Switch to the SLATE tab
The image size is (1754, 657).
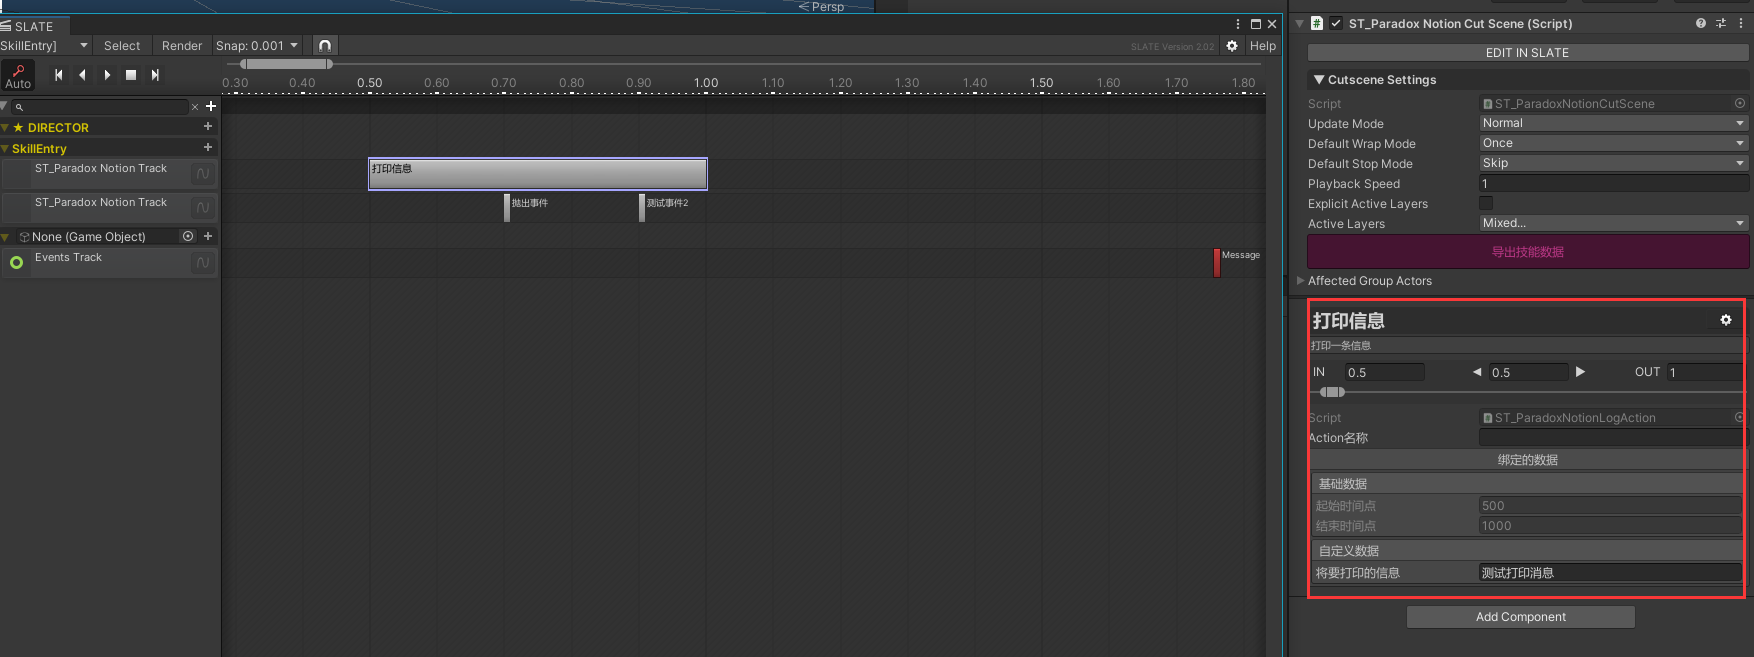tap(34, 26)
